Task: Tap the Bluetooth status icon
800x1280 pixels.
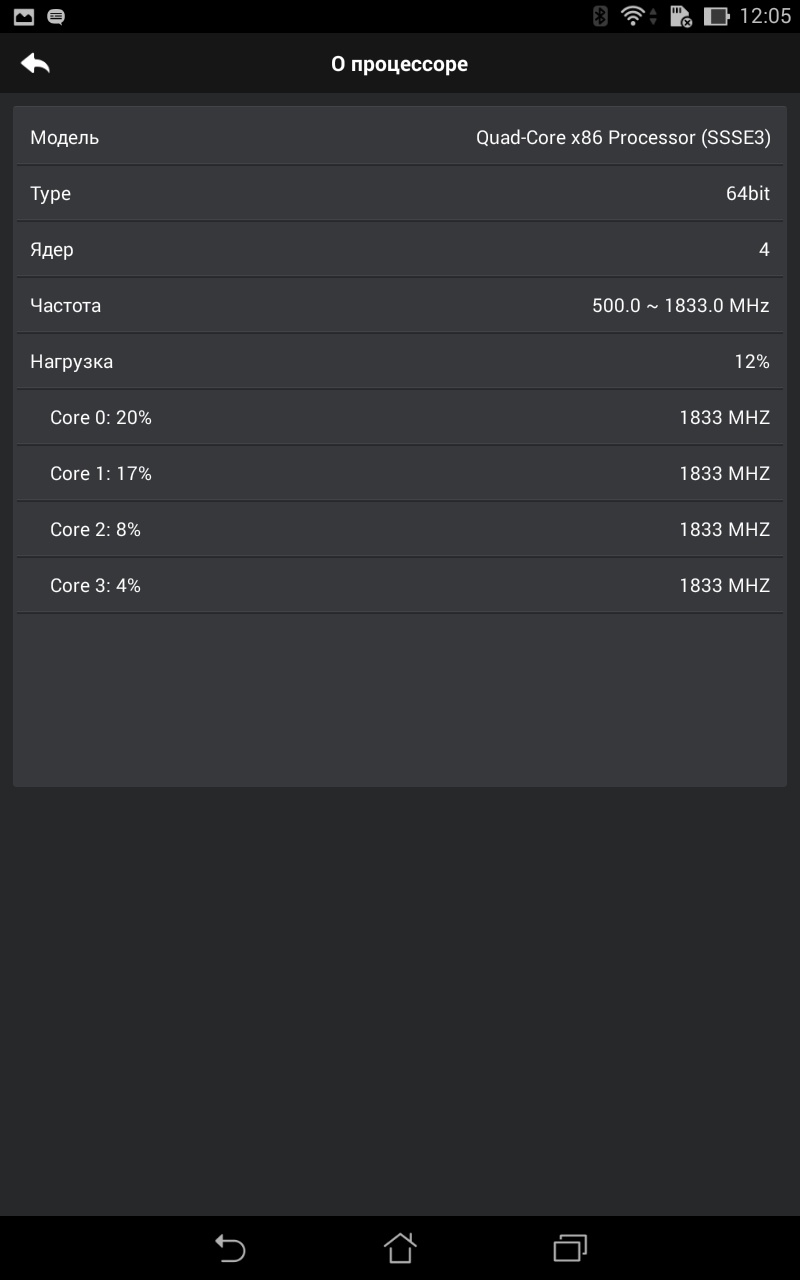Action: [x=600, y=16]
